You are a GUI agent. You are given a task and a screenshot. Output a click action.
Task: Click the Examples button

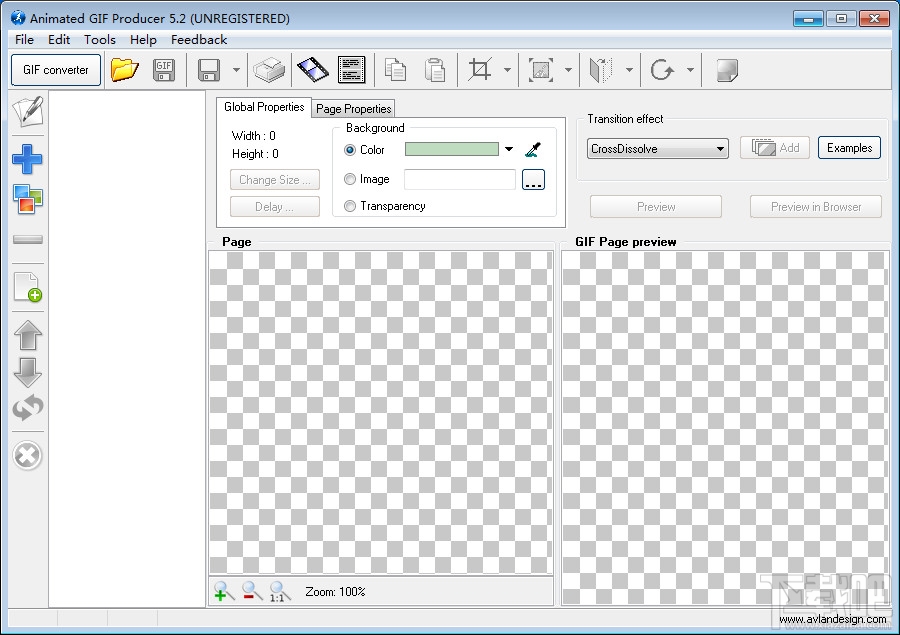[849, 148]
